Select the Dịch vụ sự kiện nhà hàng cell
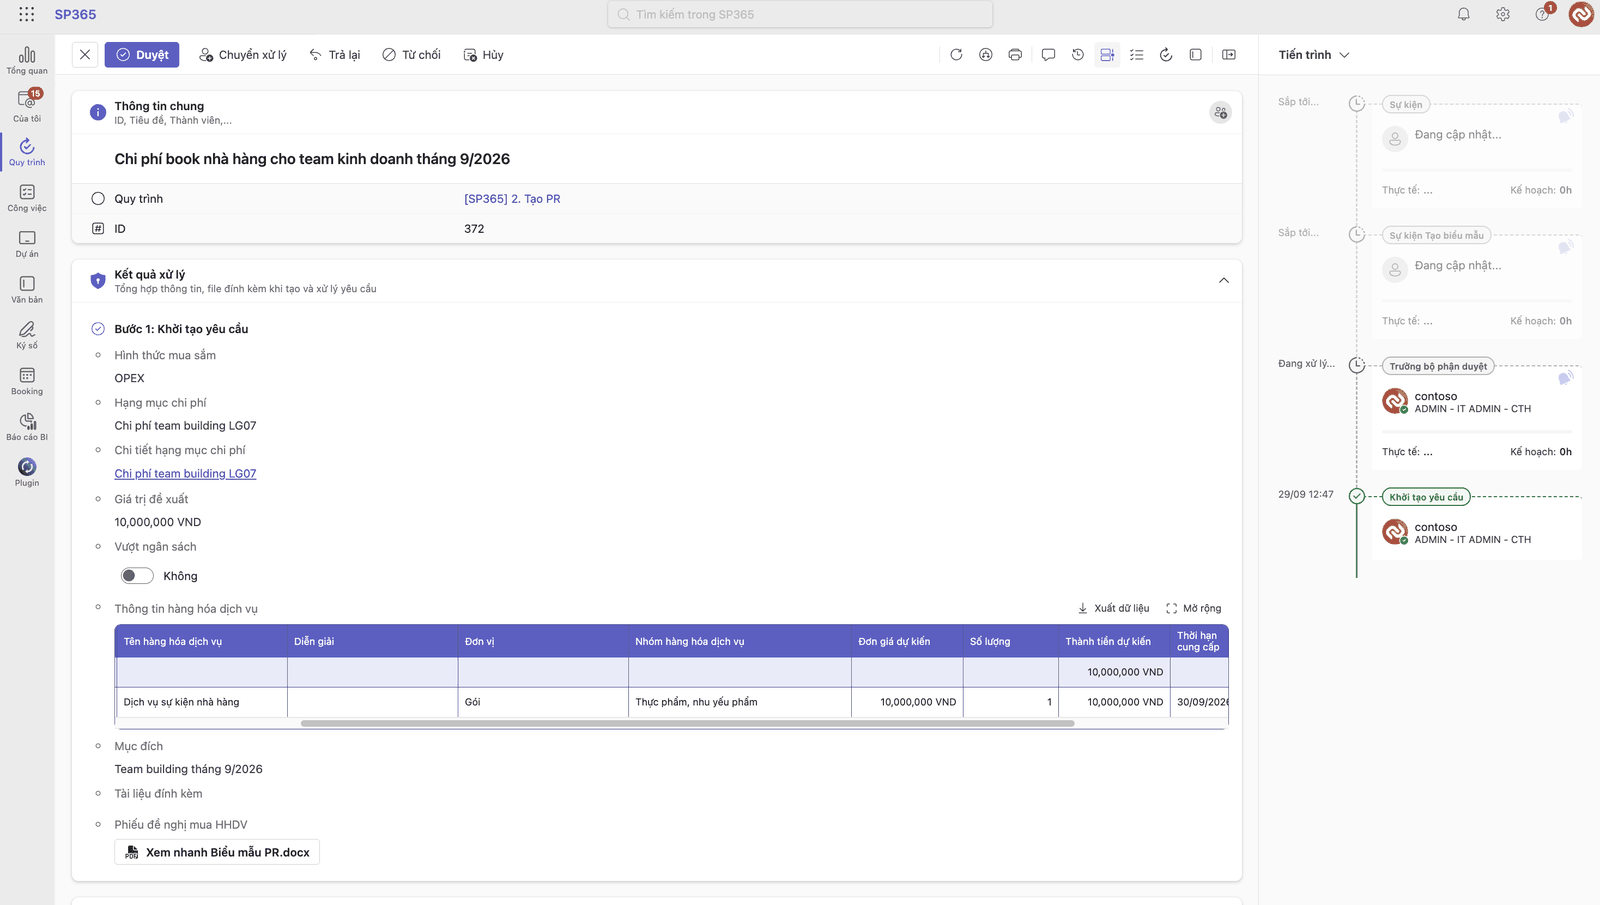The height and width of the screenshot is (905, 1600). pyautogui.click(x=202, y=702)
